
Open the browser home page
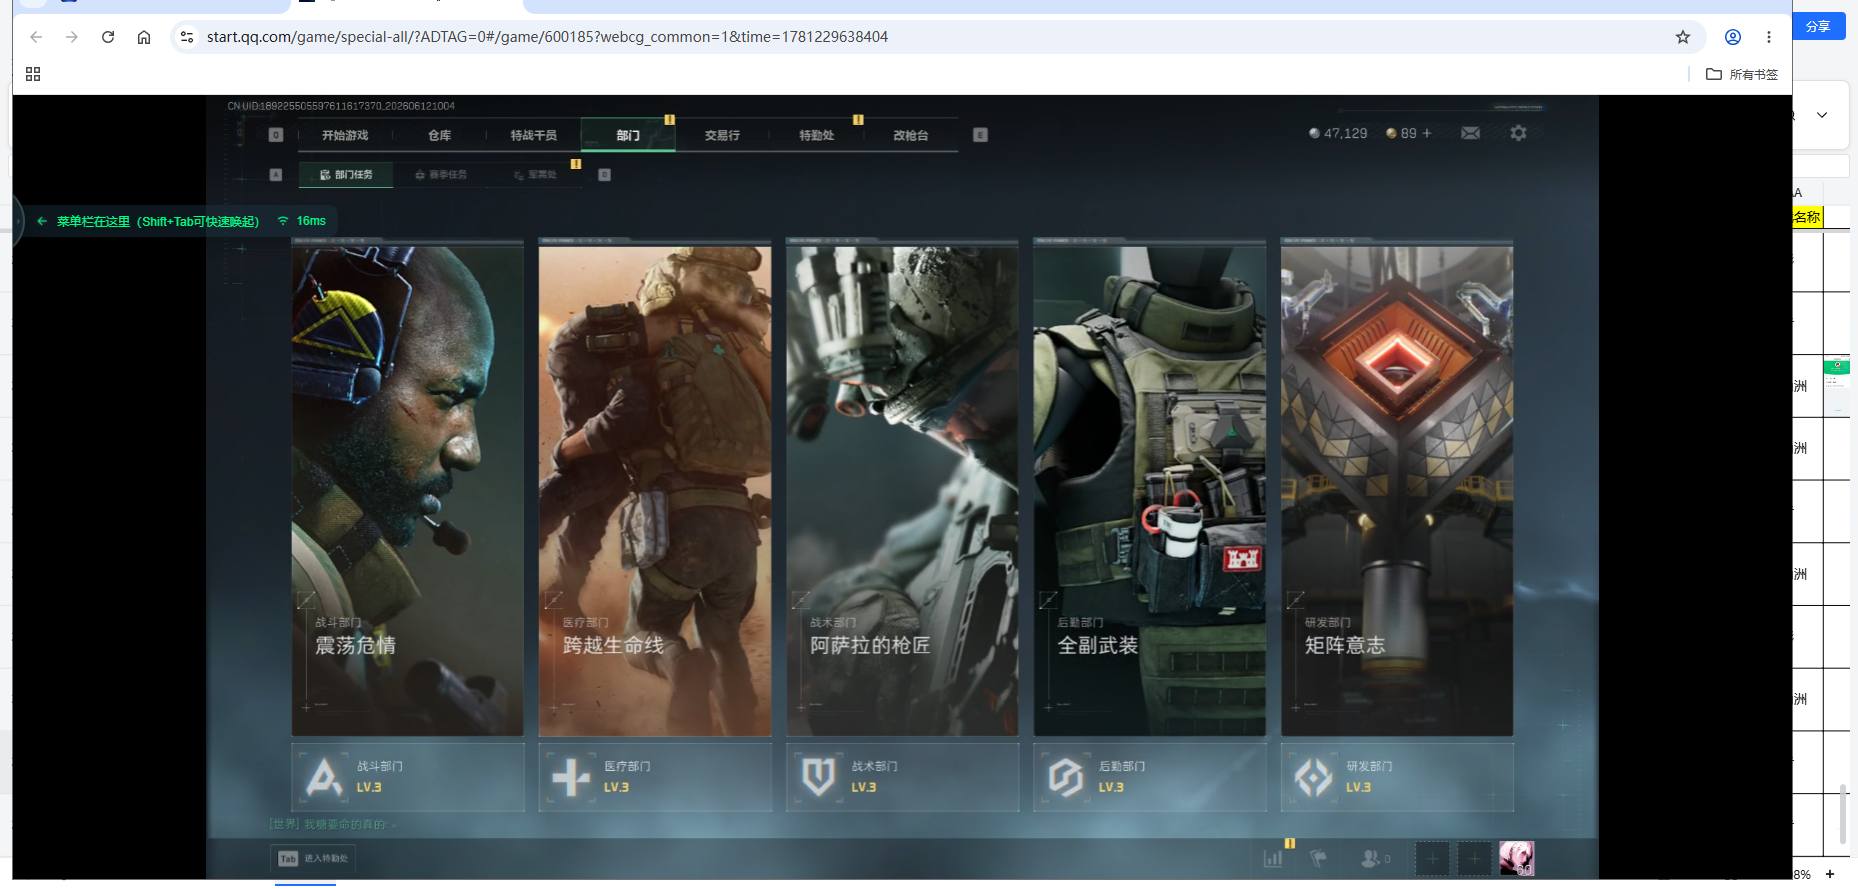(144, 37)
